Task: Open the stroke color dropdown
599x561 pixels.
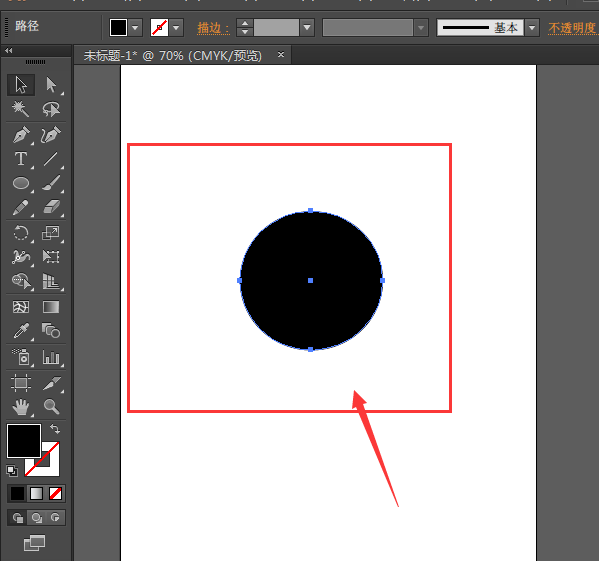Action: pos(176,28)
